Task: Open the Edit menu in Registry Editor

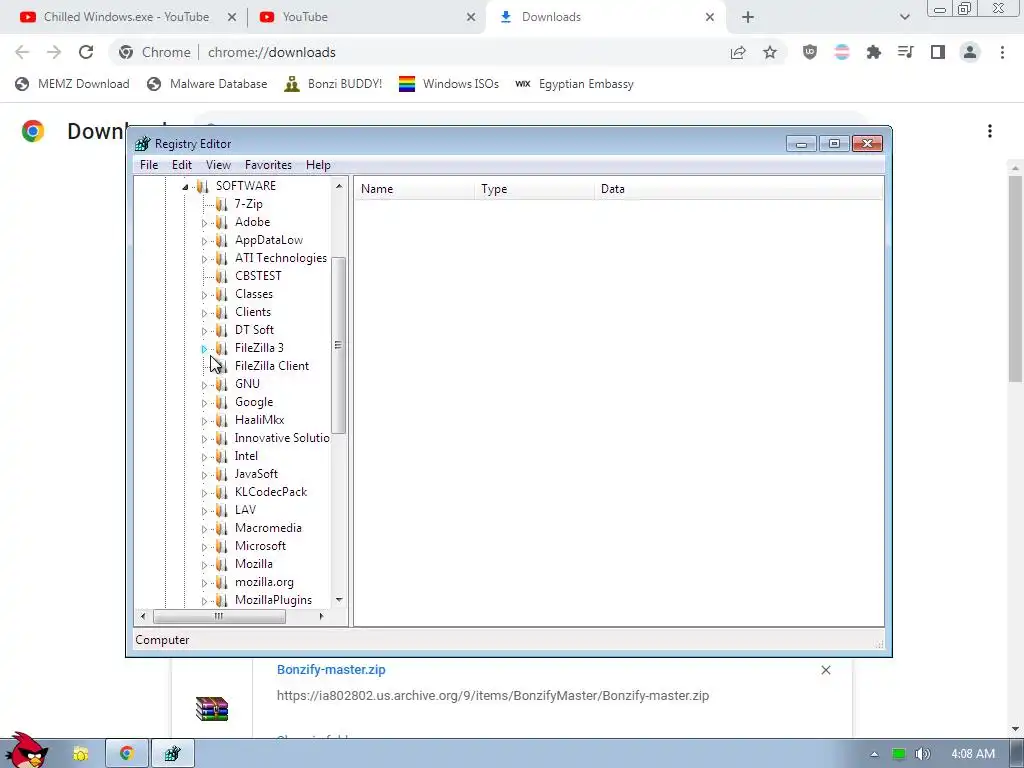Action: tap(182, 165)
